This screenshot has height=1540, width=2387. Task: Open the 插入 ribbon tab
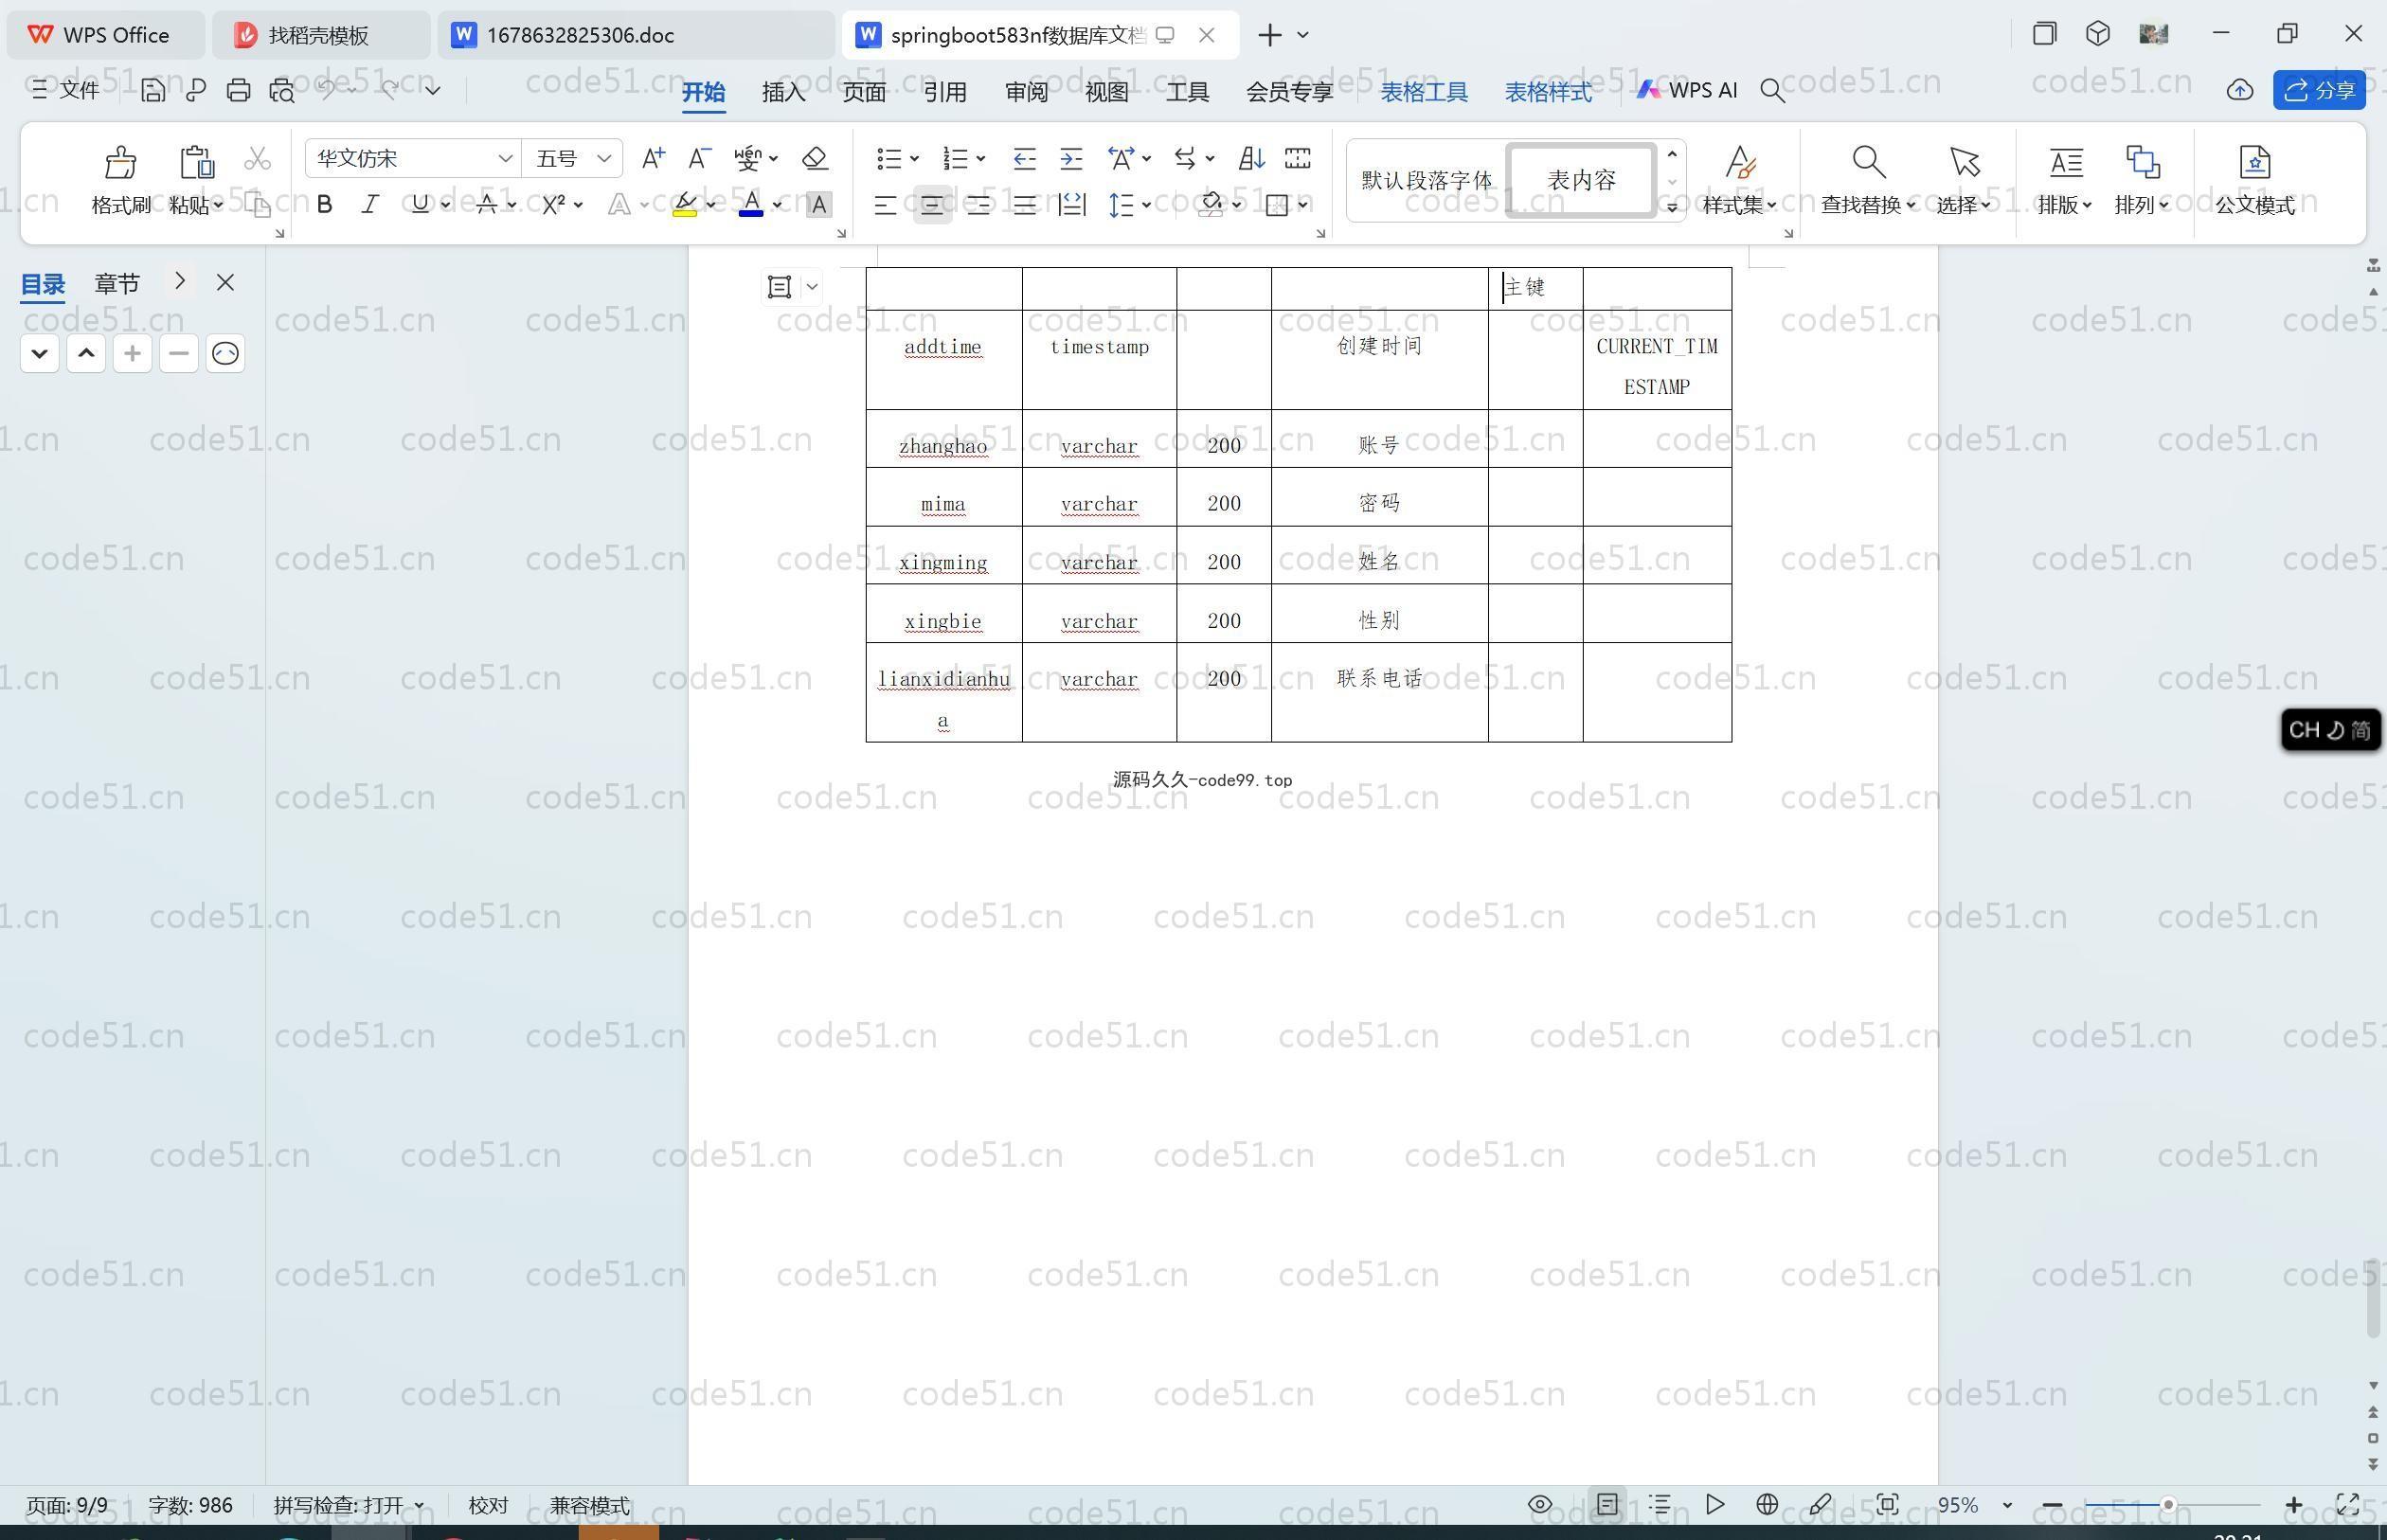pos(783,91)
